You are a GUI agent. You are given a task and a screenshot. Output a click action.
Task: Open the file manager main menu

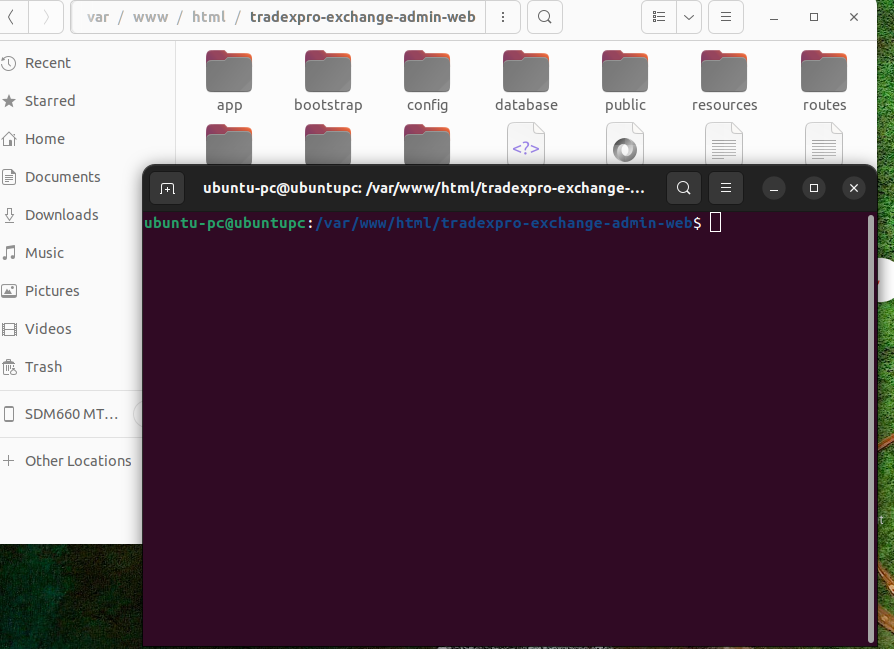(726, 17)
